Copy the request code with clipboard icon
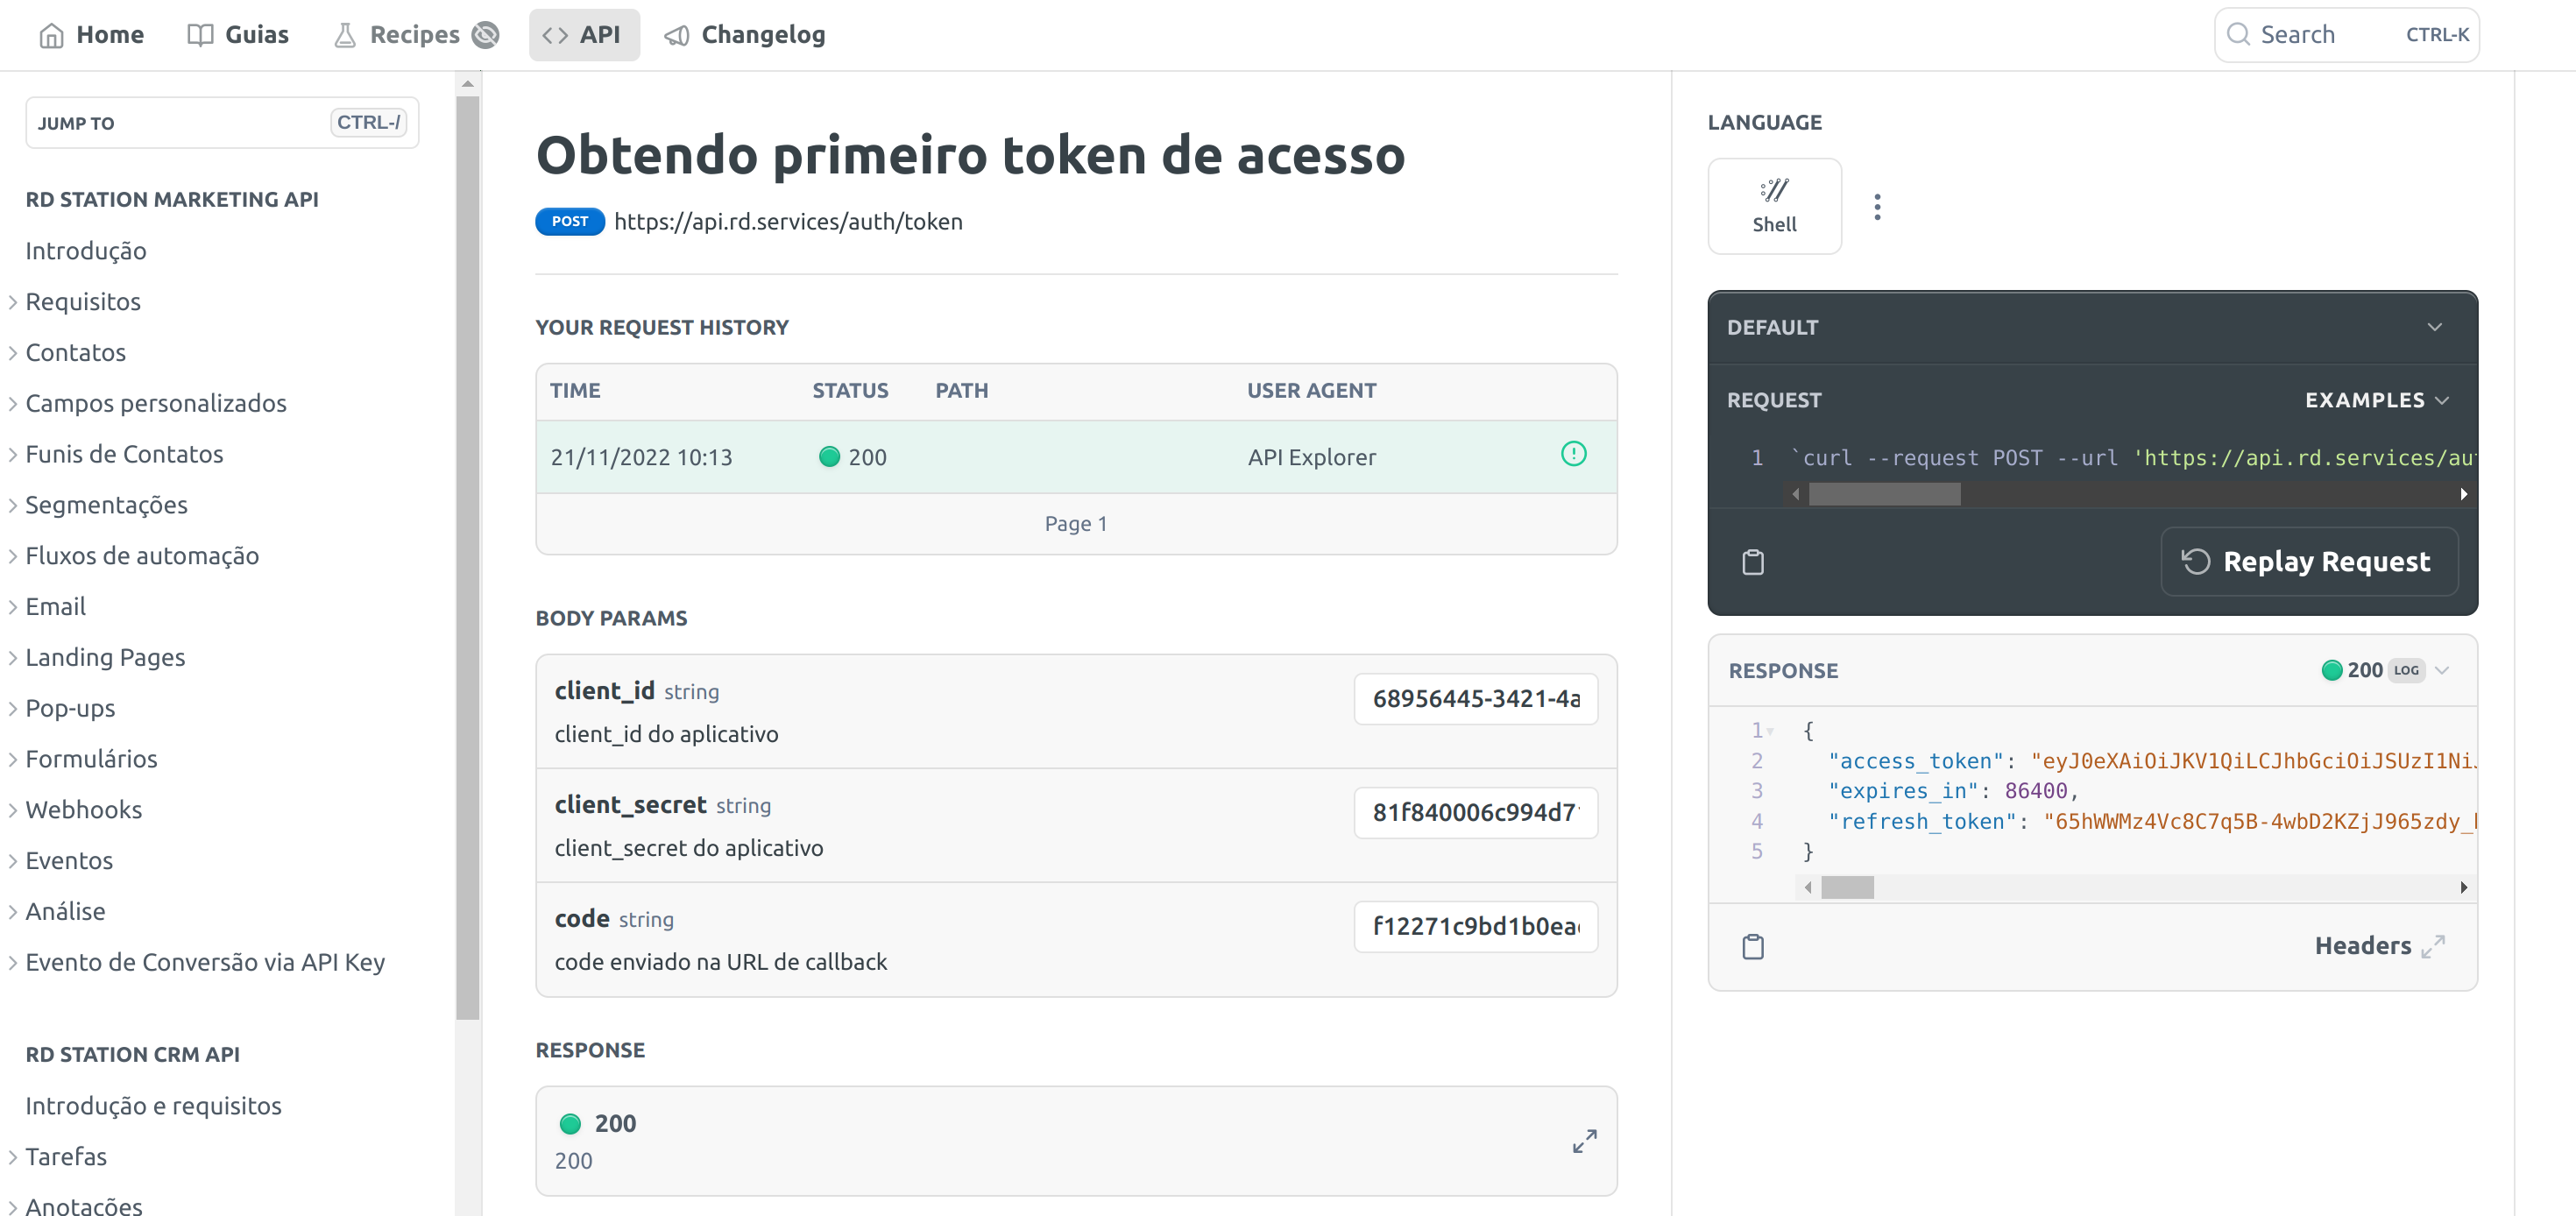This screenshot has height=1216, width=2576. coord(1752,562)
